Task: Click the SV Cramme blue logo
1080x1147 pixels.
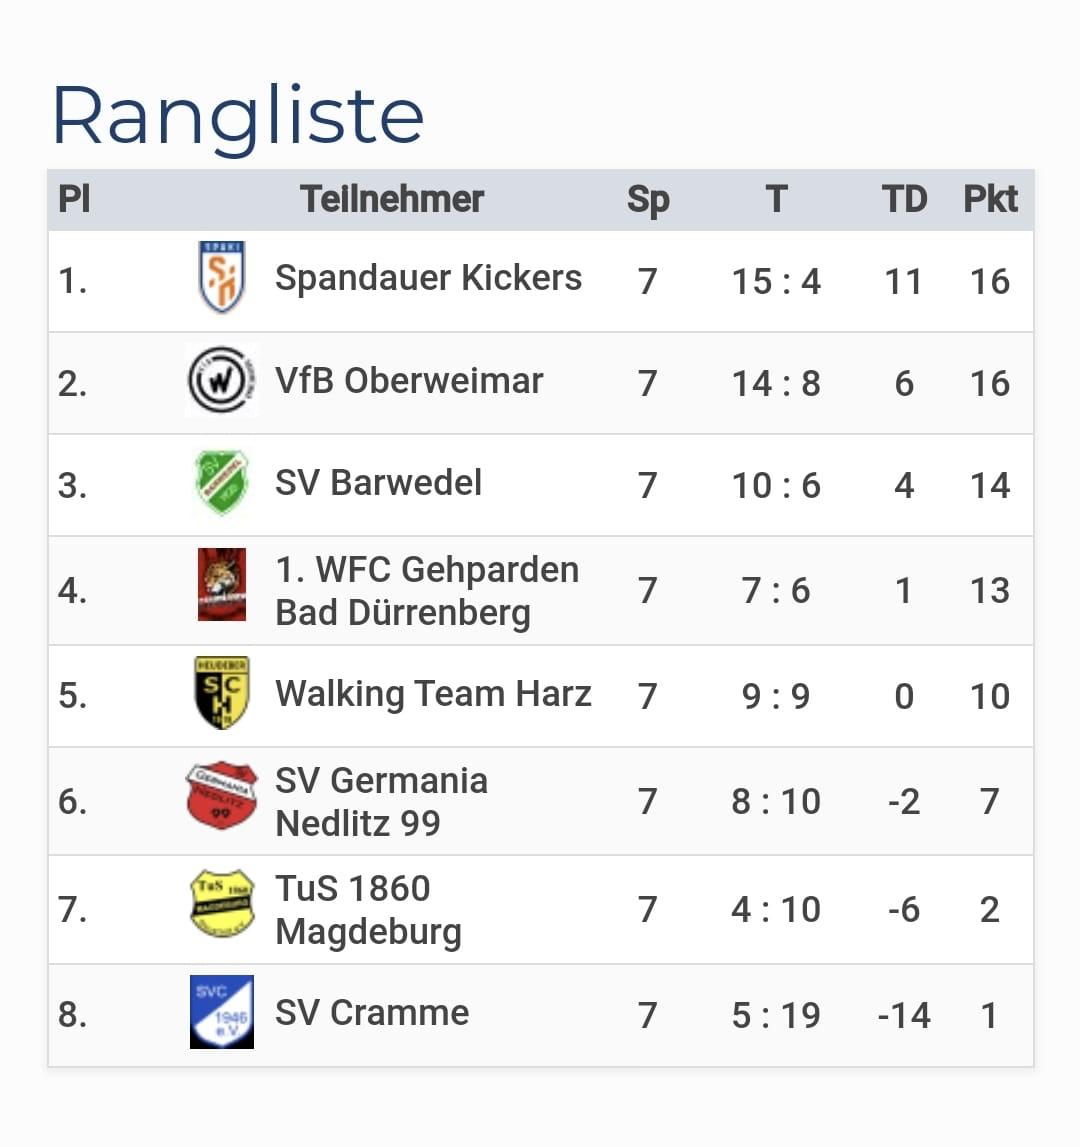Action: tap(222, 1012)
